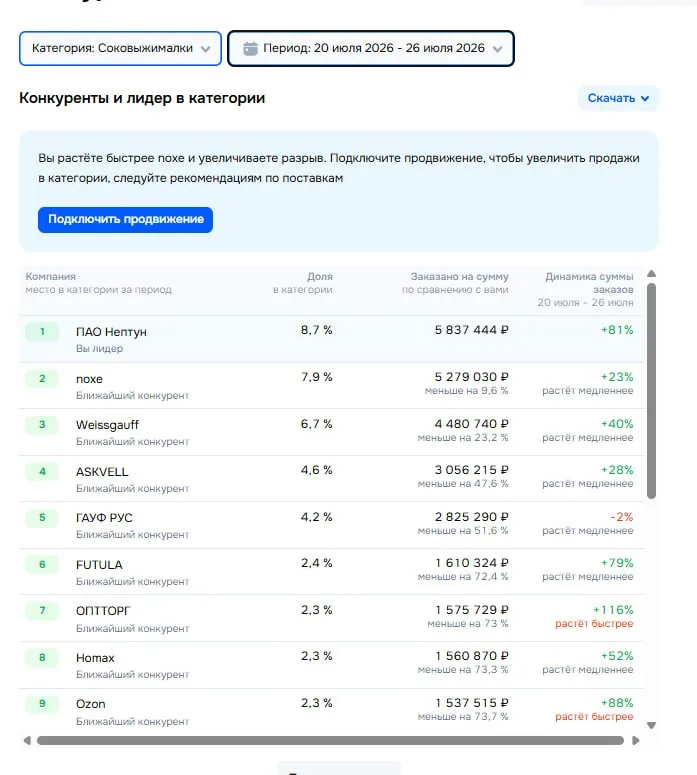Viewport: 697px width, 775px height.
Task: Click rank badge 5 for ГАУФ РУС
Action: coord(42,517)
